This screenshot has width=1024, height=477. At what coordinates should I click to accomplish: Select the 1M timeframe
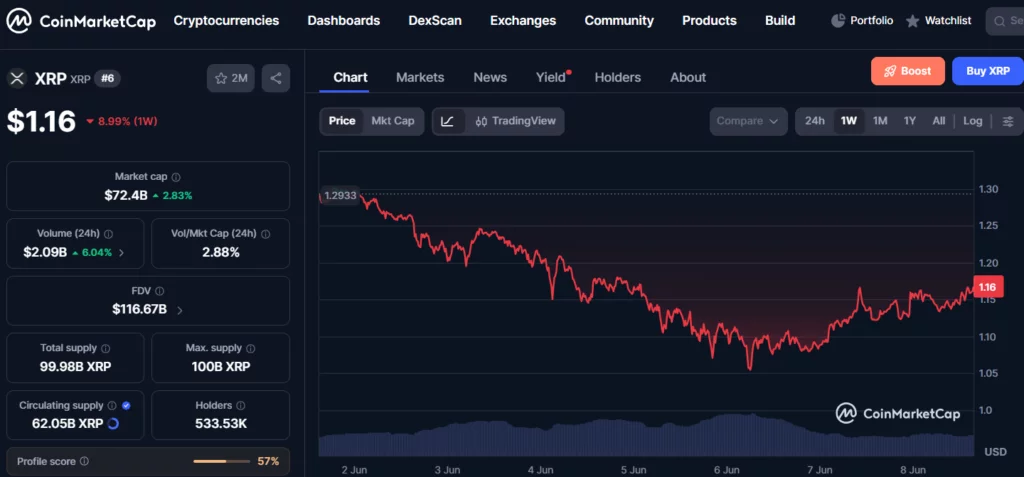click(880, 121)
